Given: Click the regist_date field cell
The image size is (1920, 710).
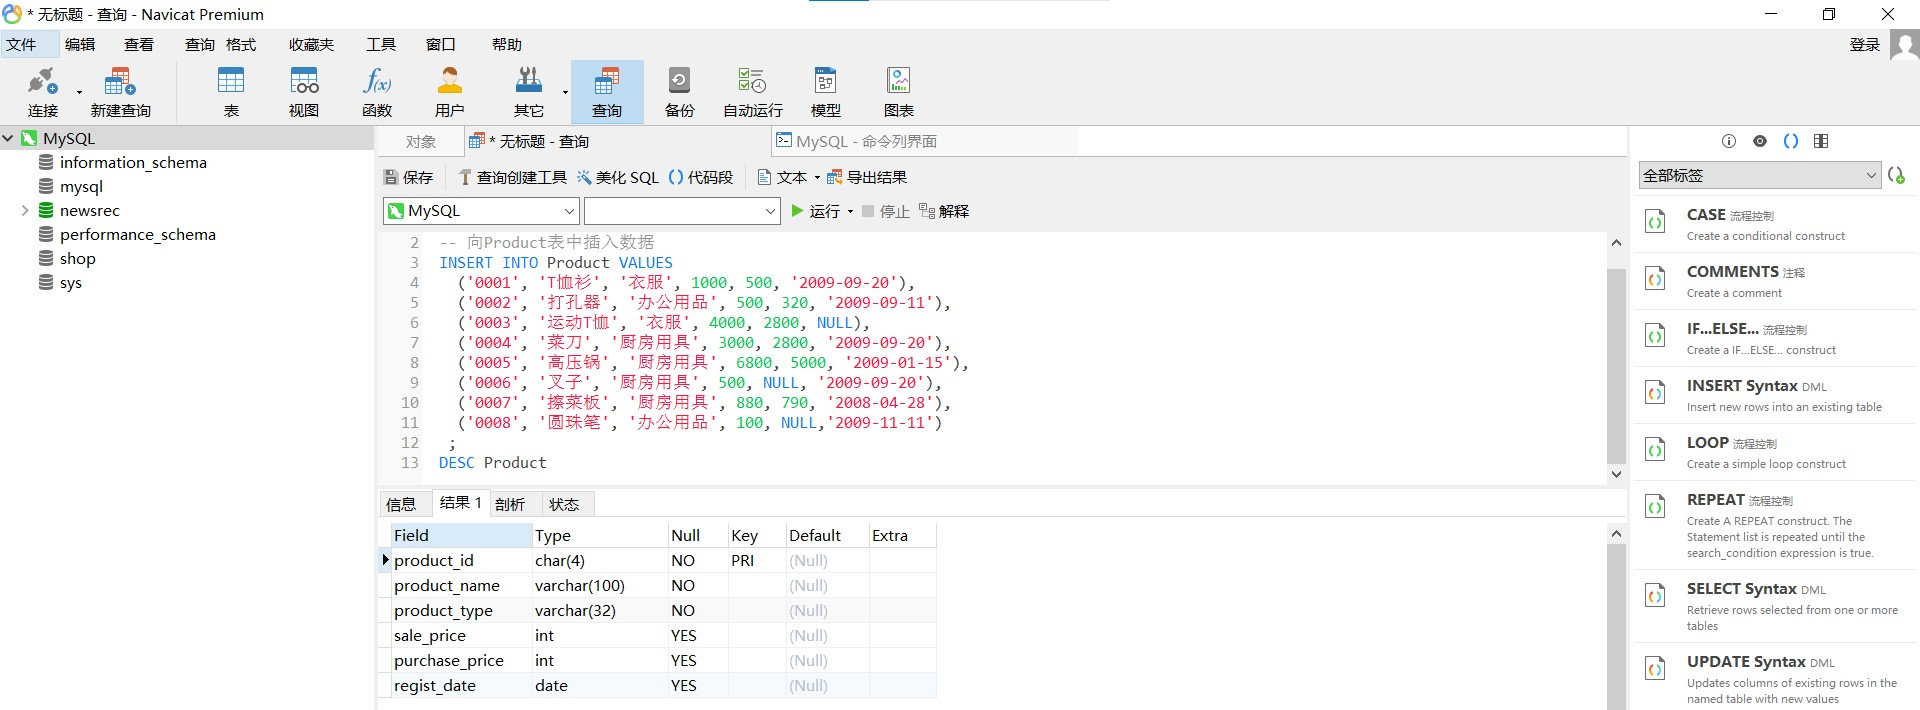Looking at the screenshot, I should click(460, 686).
